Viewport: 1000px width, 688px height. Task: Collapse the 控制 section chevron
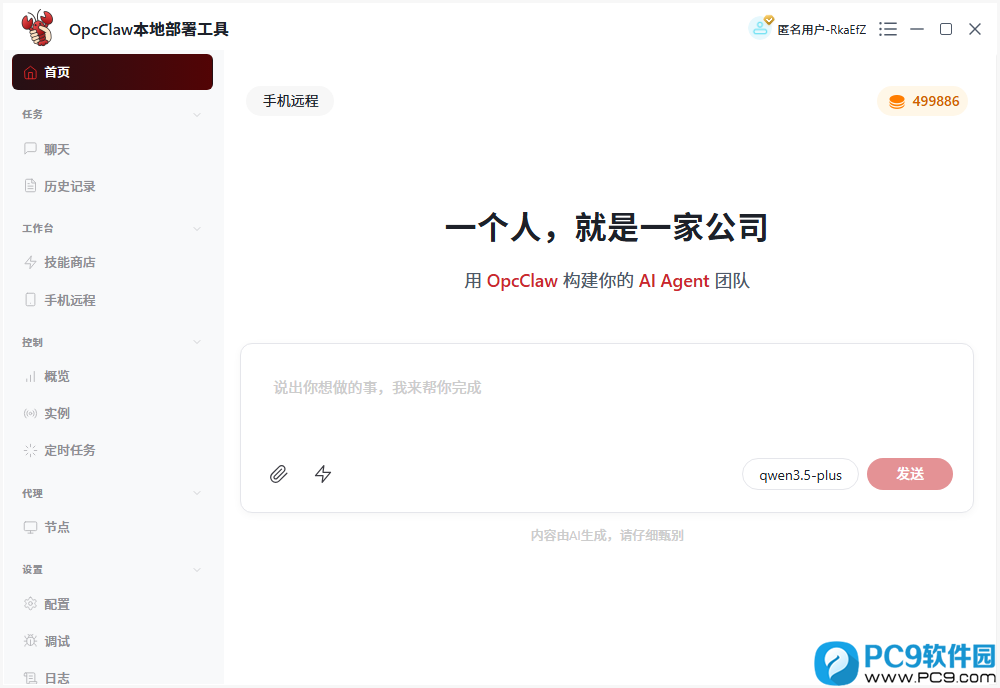197,343
